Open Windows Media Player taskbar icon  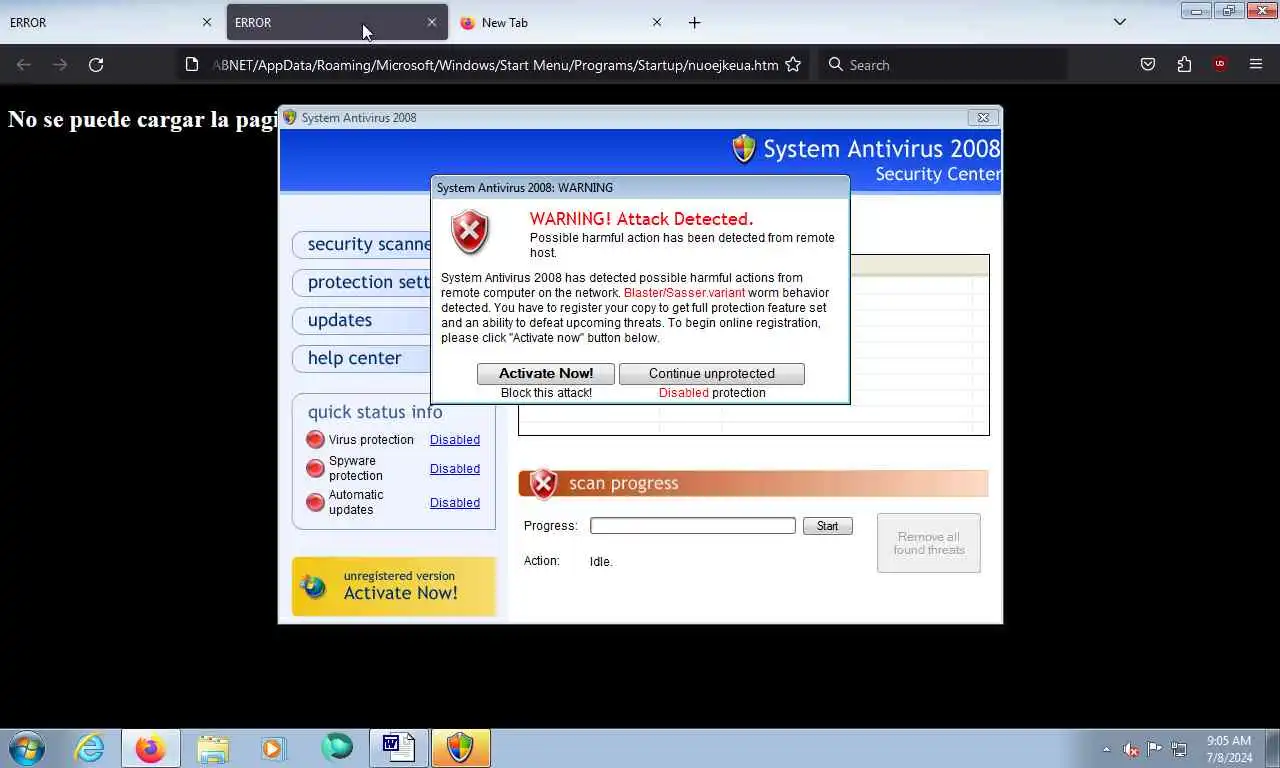pos(274,748)
